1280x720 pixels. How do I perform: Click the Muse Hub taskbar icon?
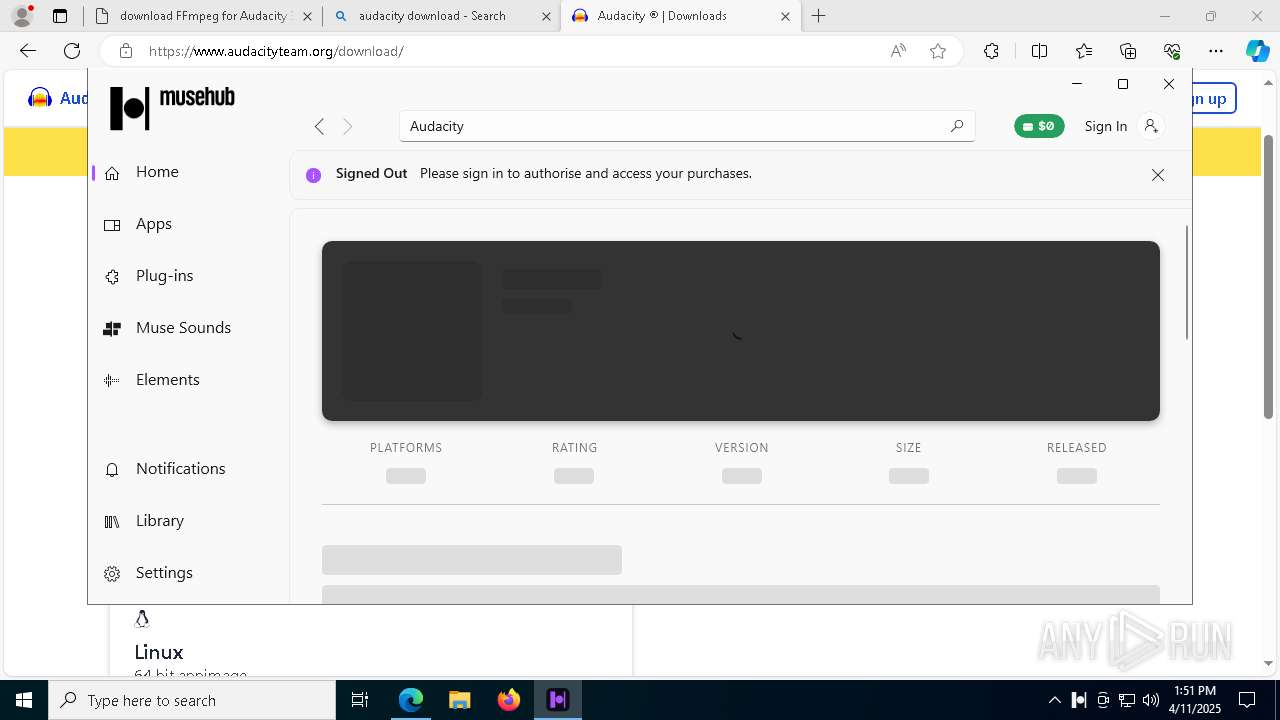558,700
